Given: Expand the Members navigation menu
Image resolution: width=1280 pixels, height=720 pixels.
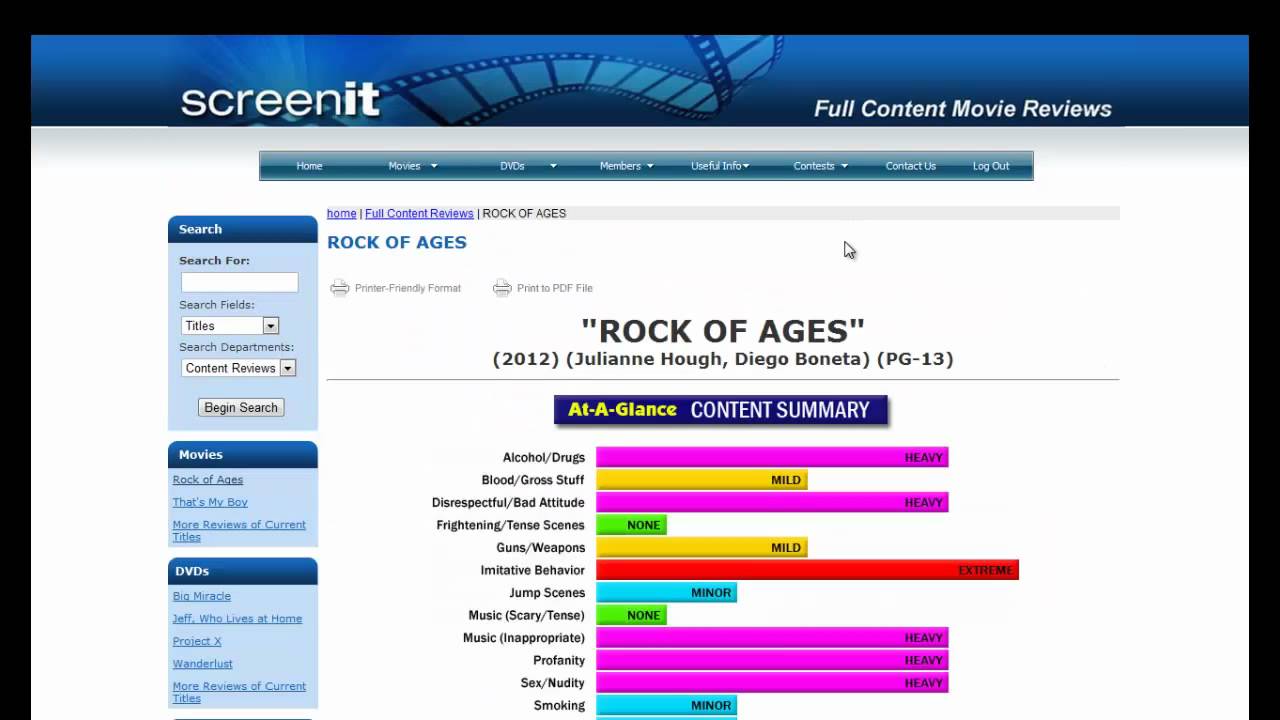Looking at the screenshot, I should pos(626,166).
